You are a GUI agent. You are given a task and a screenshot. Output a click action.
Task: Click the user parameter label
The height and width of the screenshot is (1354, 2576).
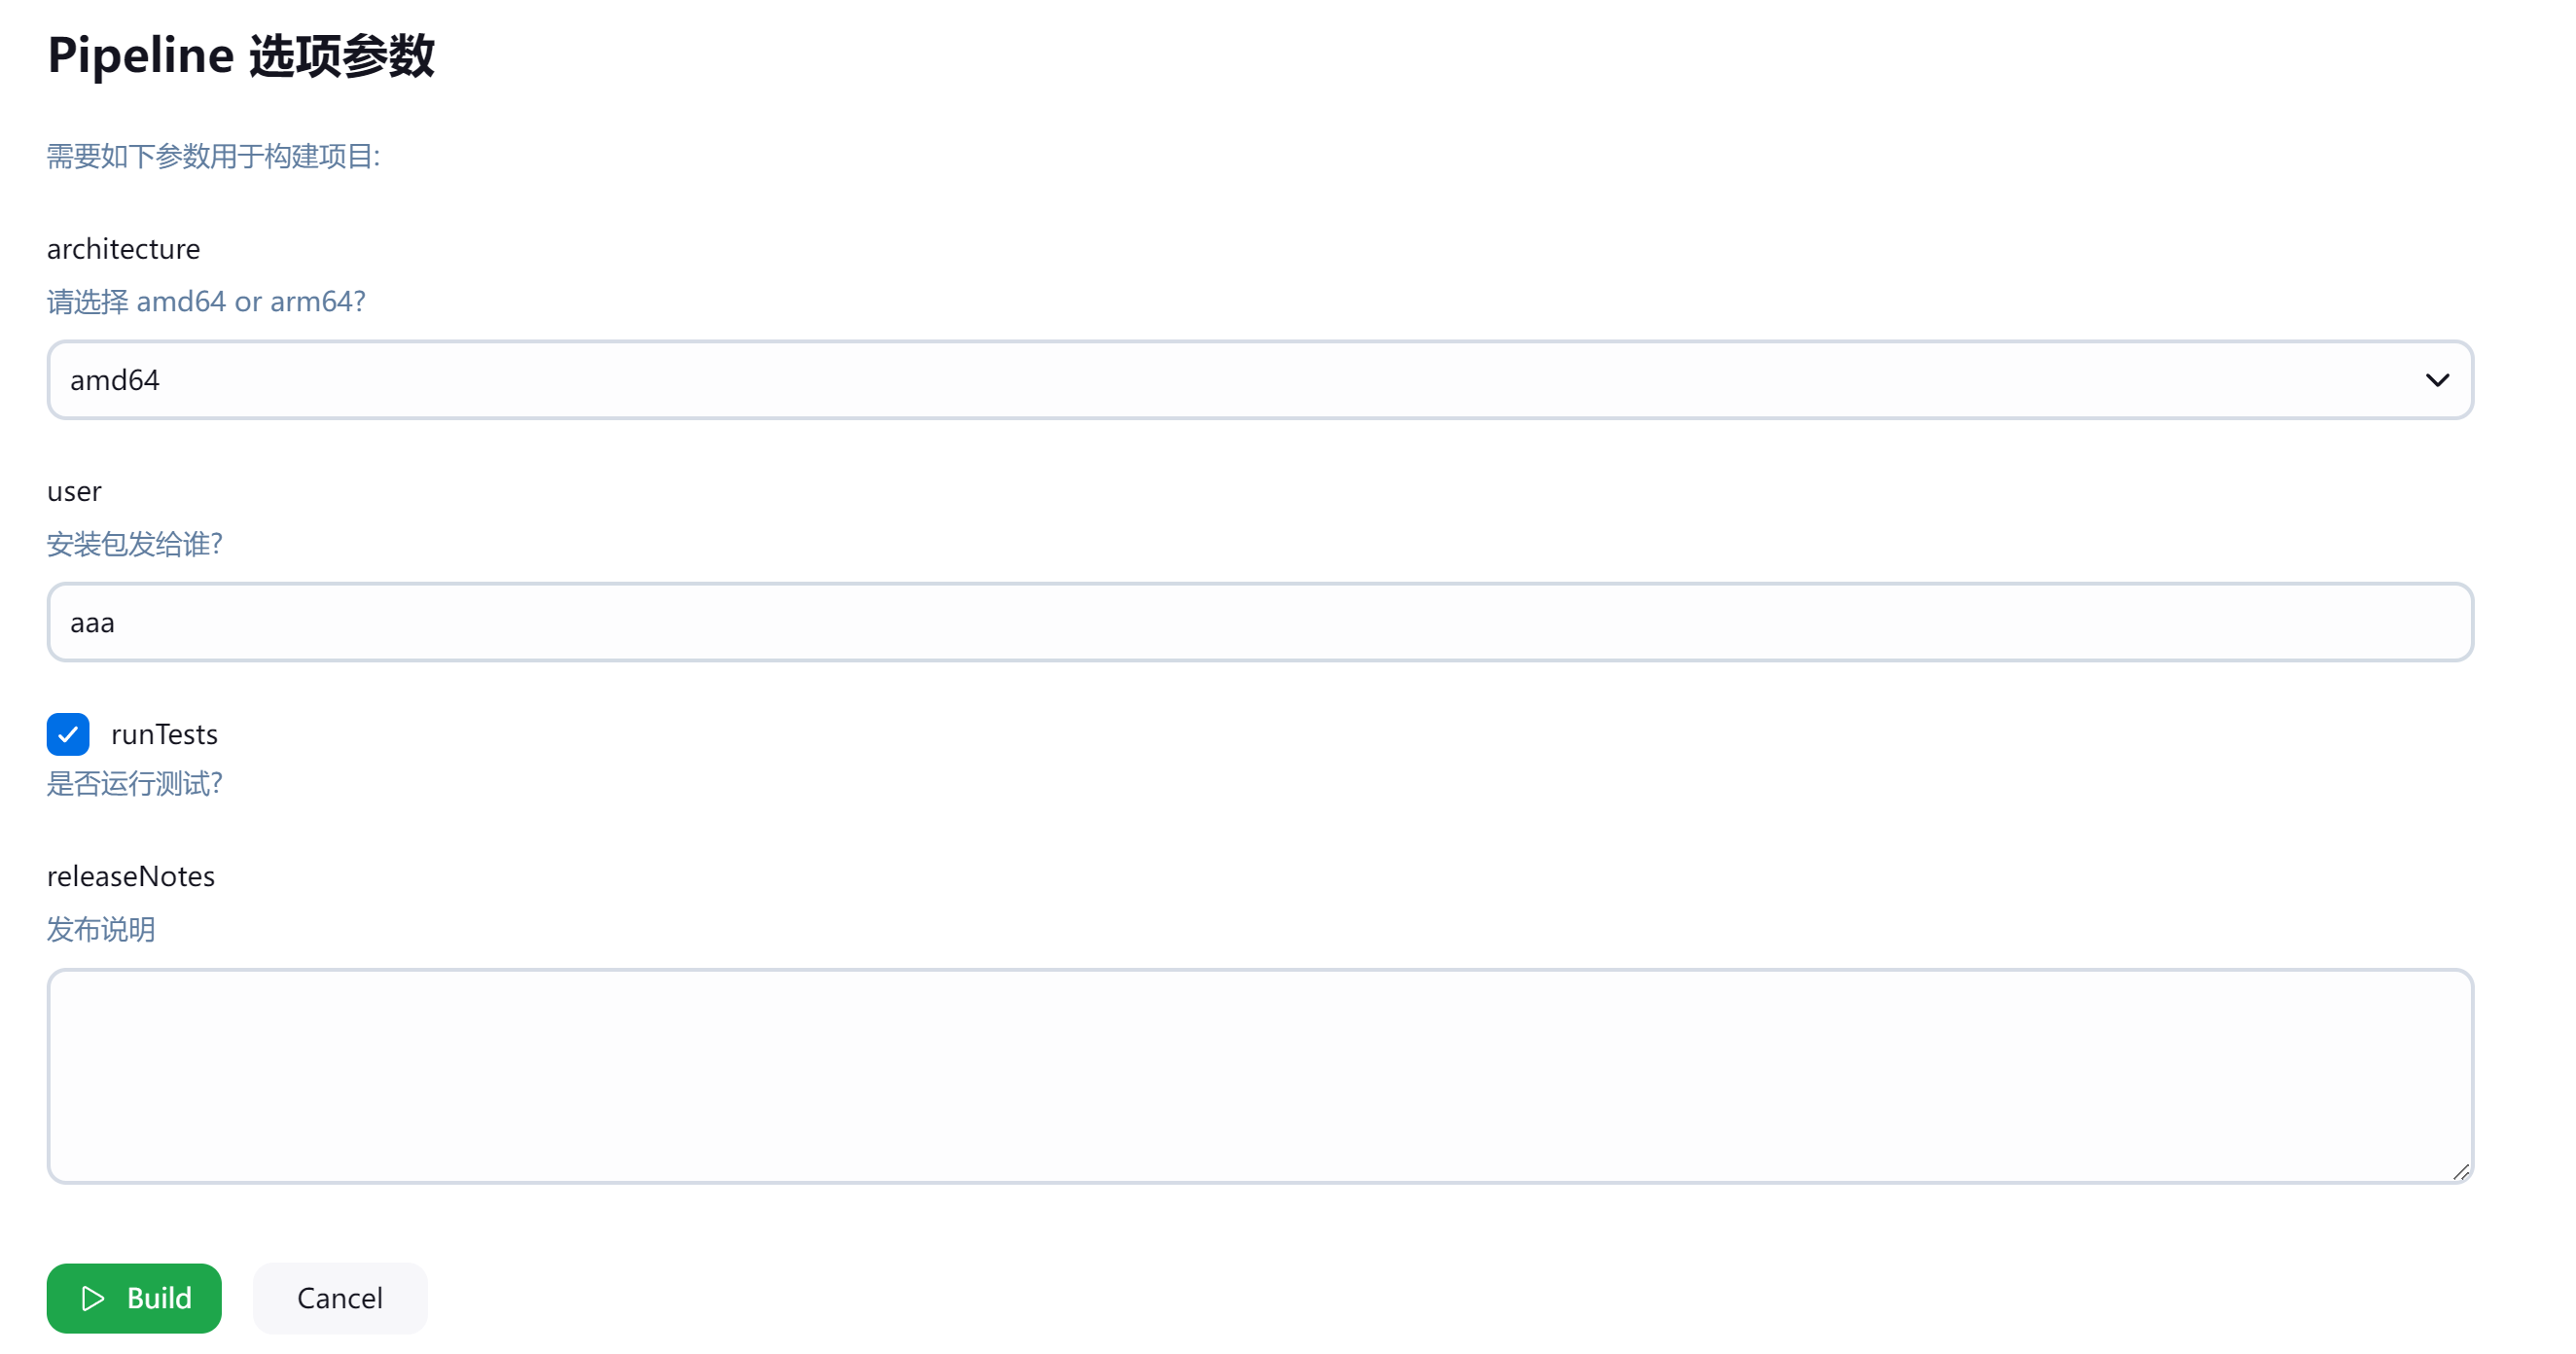coord(74,491)
